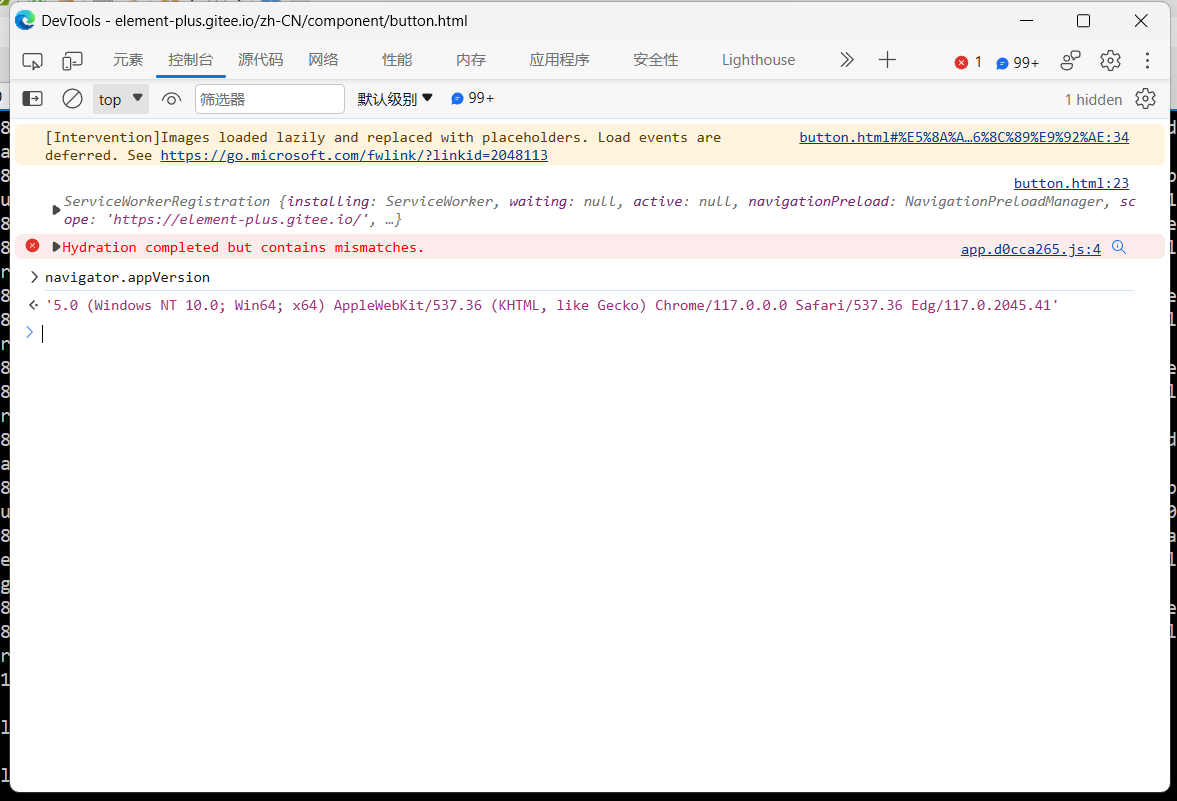
Task: Select the inspect element picker tool
Action: point(32,60)
